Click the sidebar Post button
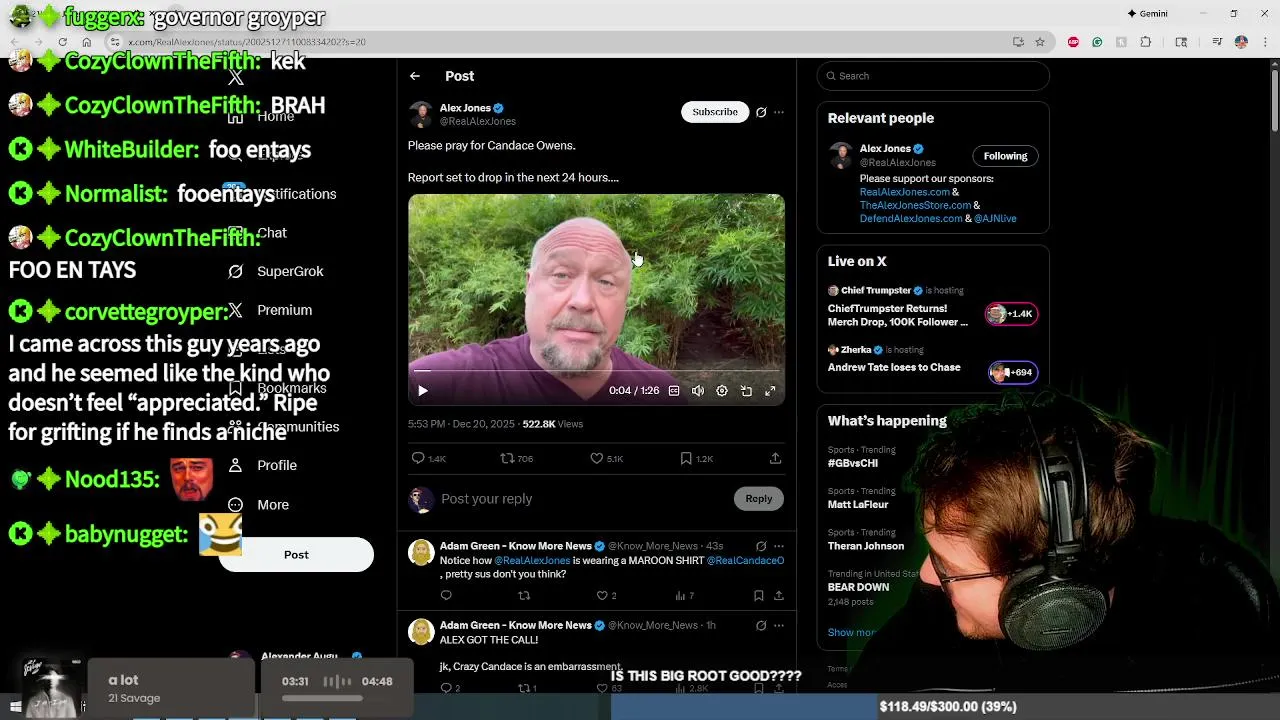The width and height of the screenshot is (1280, 720). 296,555
